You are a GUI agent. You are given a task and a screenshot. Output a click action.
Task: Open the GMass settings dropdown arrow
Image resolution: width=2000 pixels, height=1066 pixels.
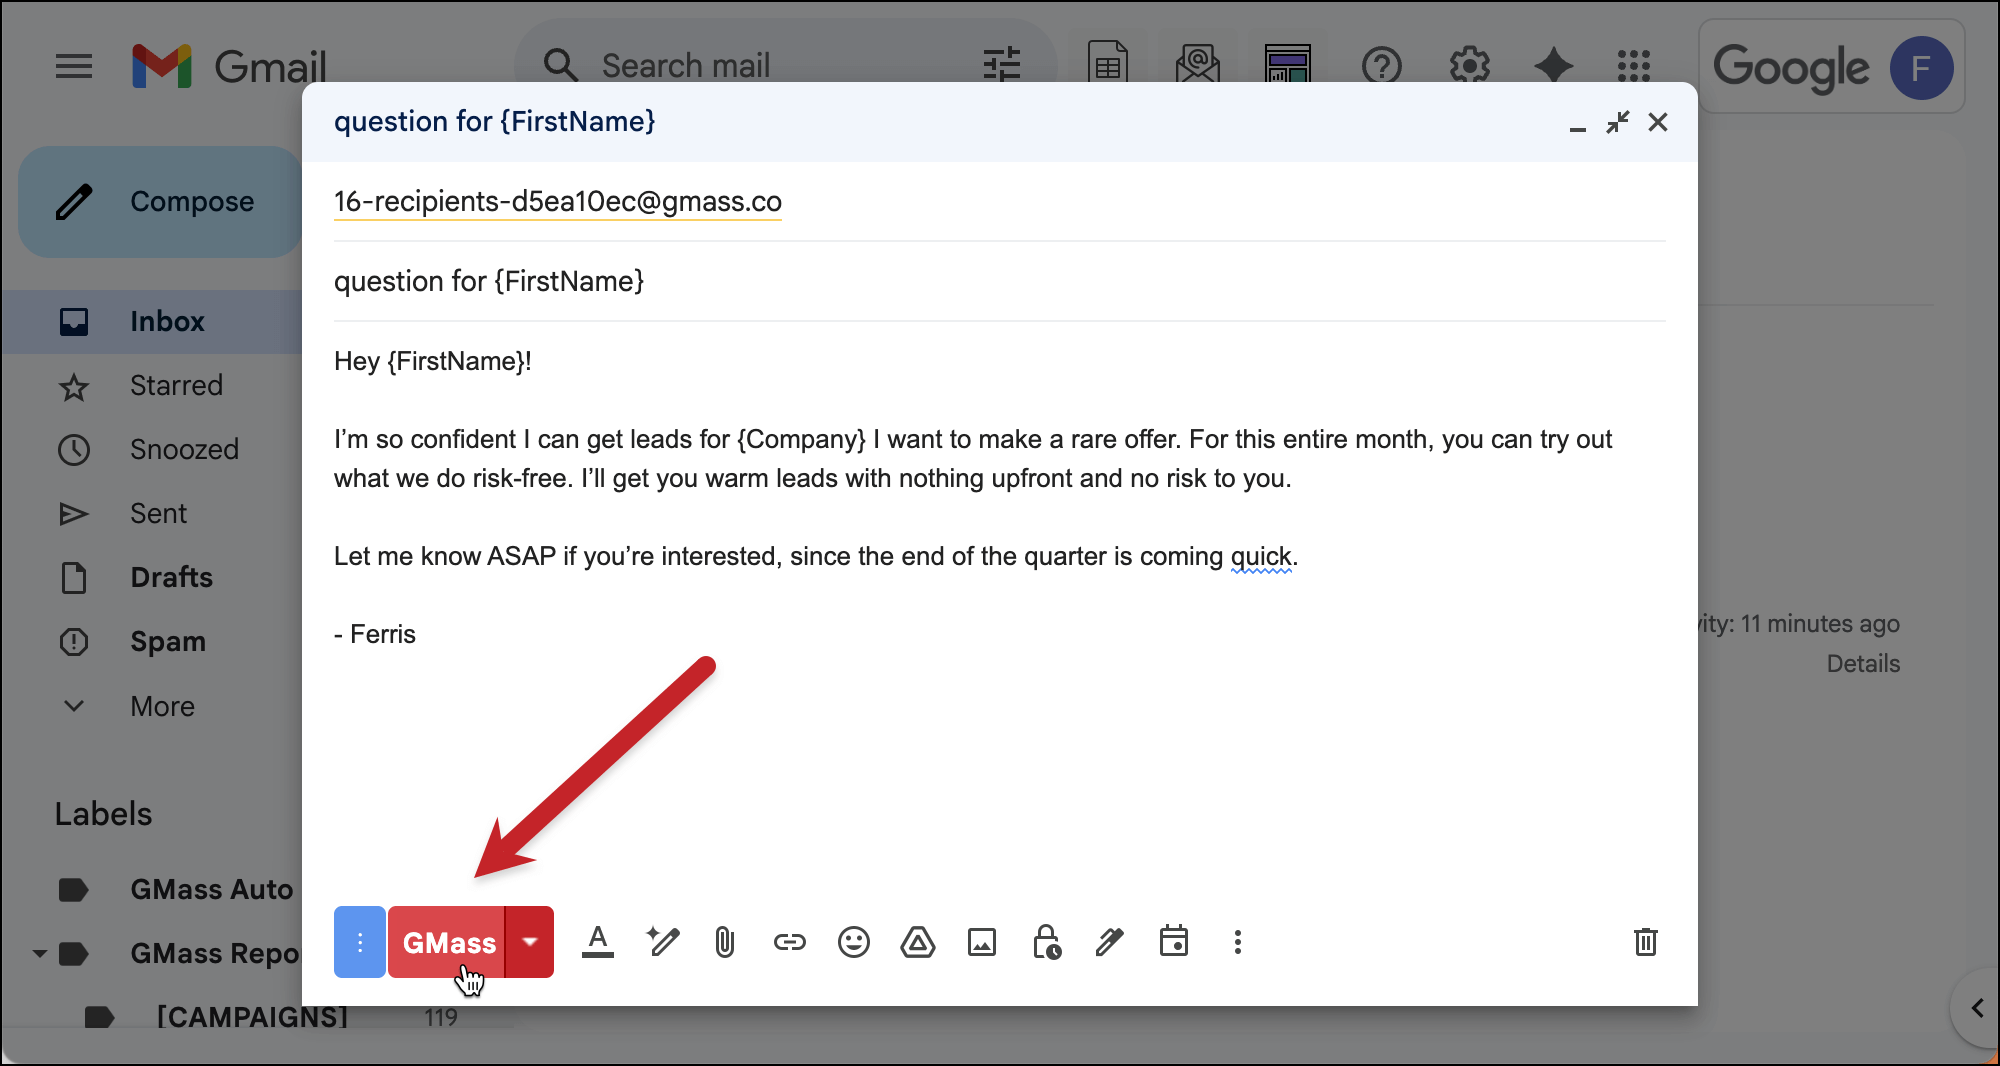point(530,942)
